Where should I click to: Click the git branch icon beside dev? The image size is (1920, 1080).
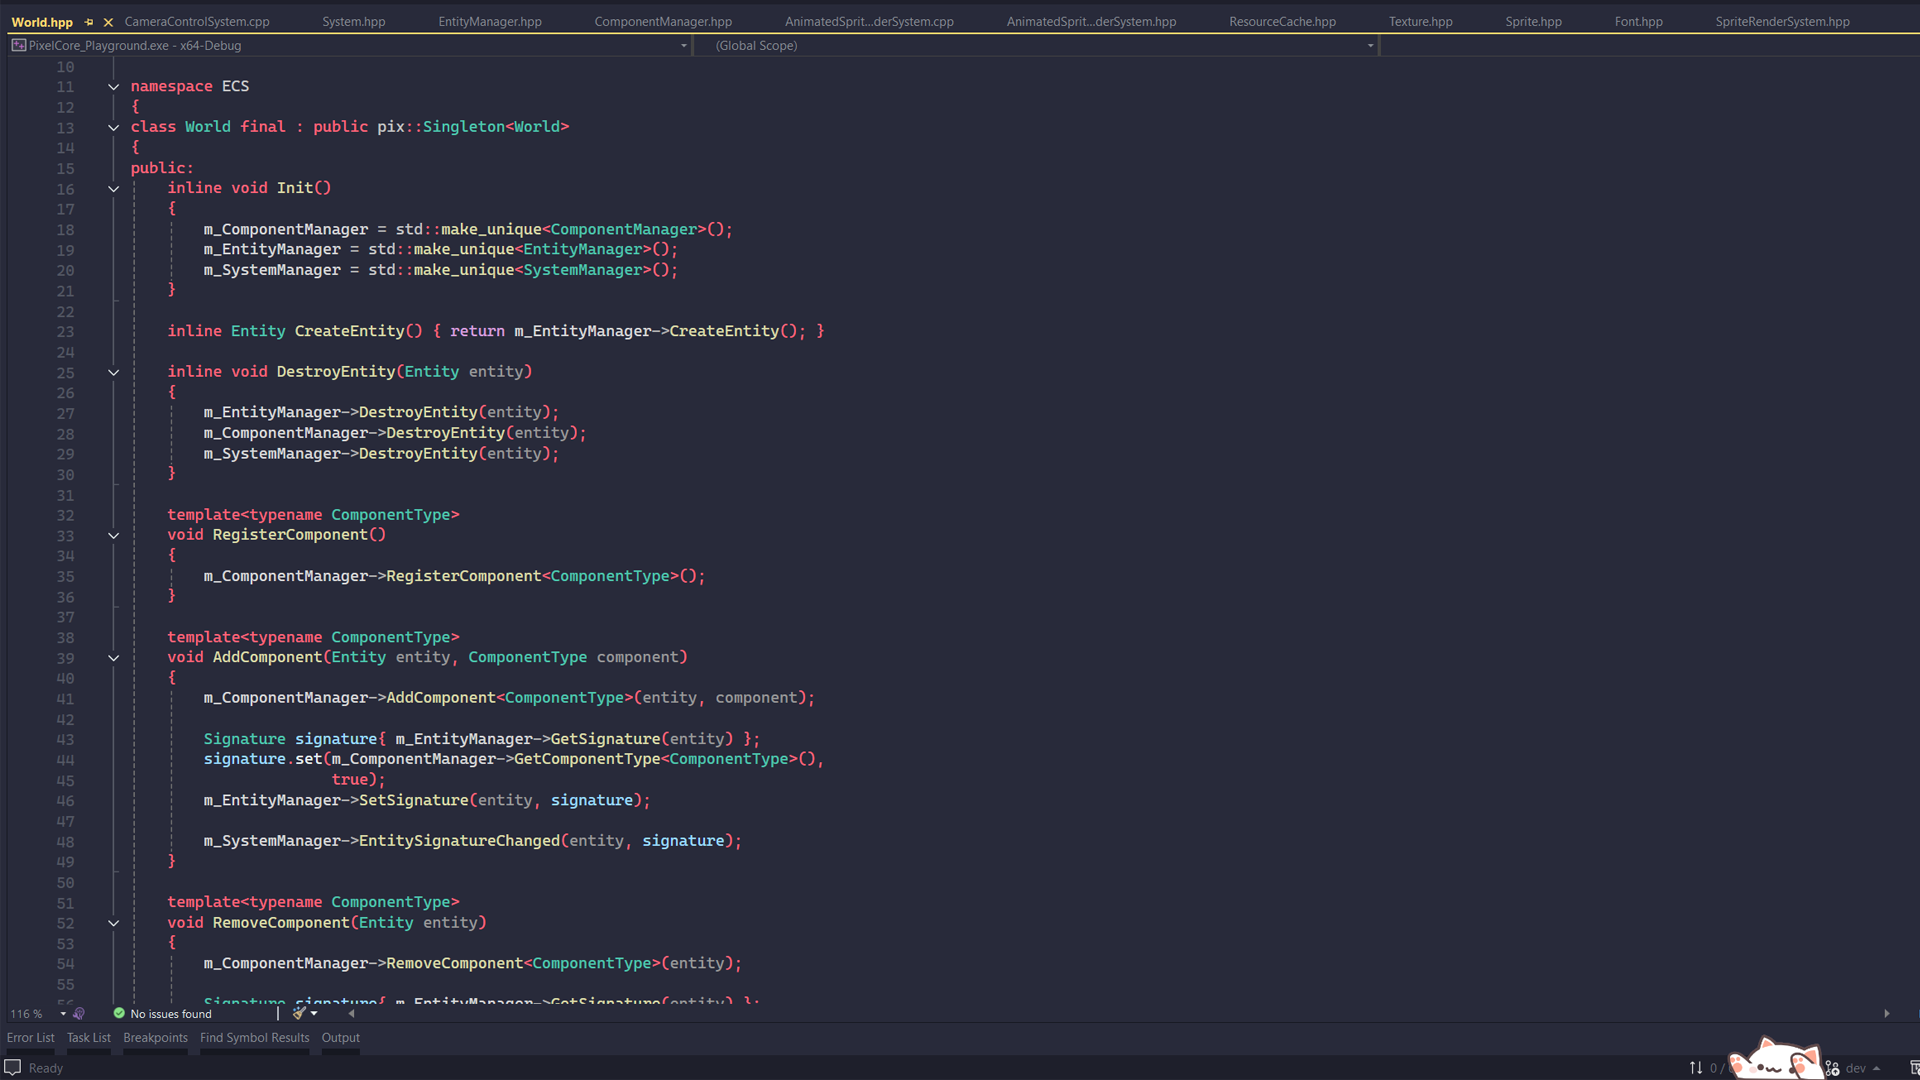[1832, 1068]
